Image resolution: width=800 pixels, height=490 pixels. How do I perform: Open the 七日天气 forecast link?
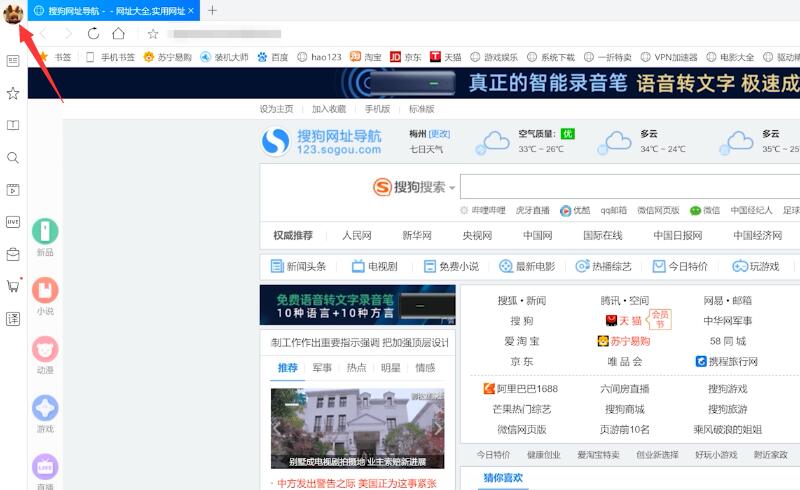(x=426, y=149)
